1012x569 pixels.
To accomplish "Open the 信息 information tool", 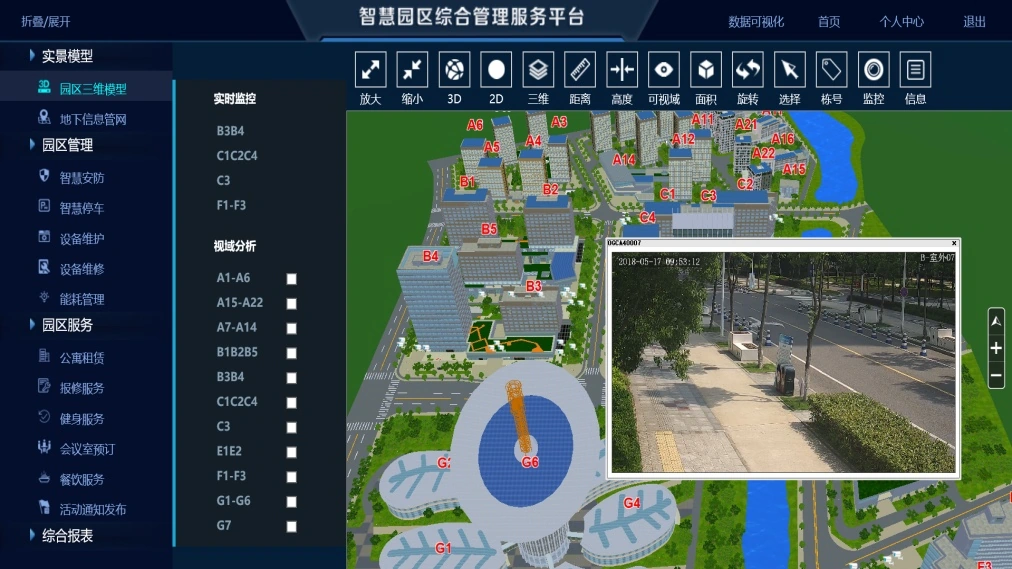I will [916, 70].
